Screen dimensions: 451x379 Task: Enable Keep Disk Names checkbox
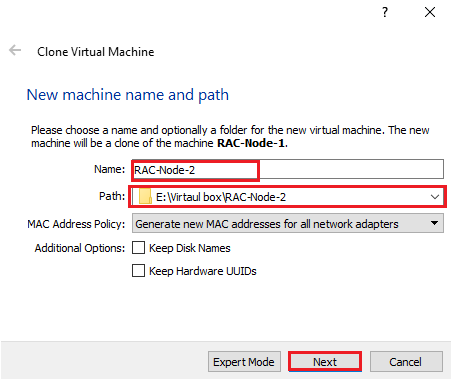pyautogui.click(x=138, y=248)
